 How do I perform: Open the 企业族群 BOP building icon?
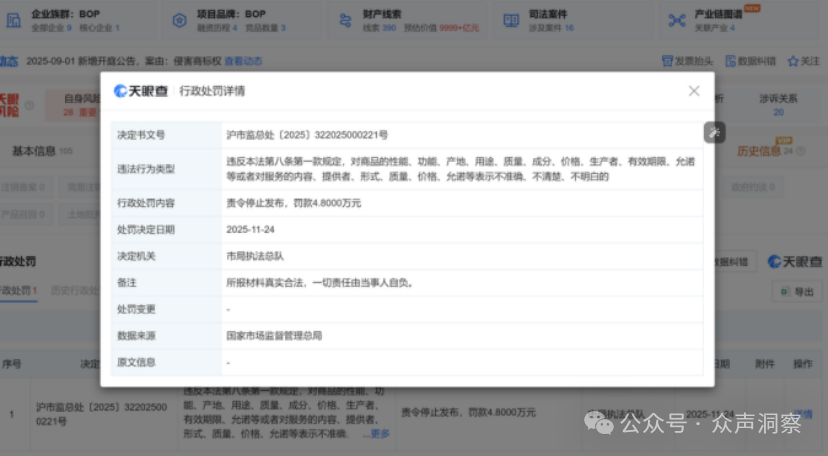pyautogui.click(x=14, y=21)
